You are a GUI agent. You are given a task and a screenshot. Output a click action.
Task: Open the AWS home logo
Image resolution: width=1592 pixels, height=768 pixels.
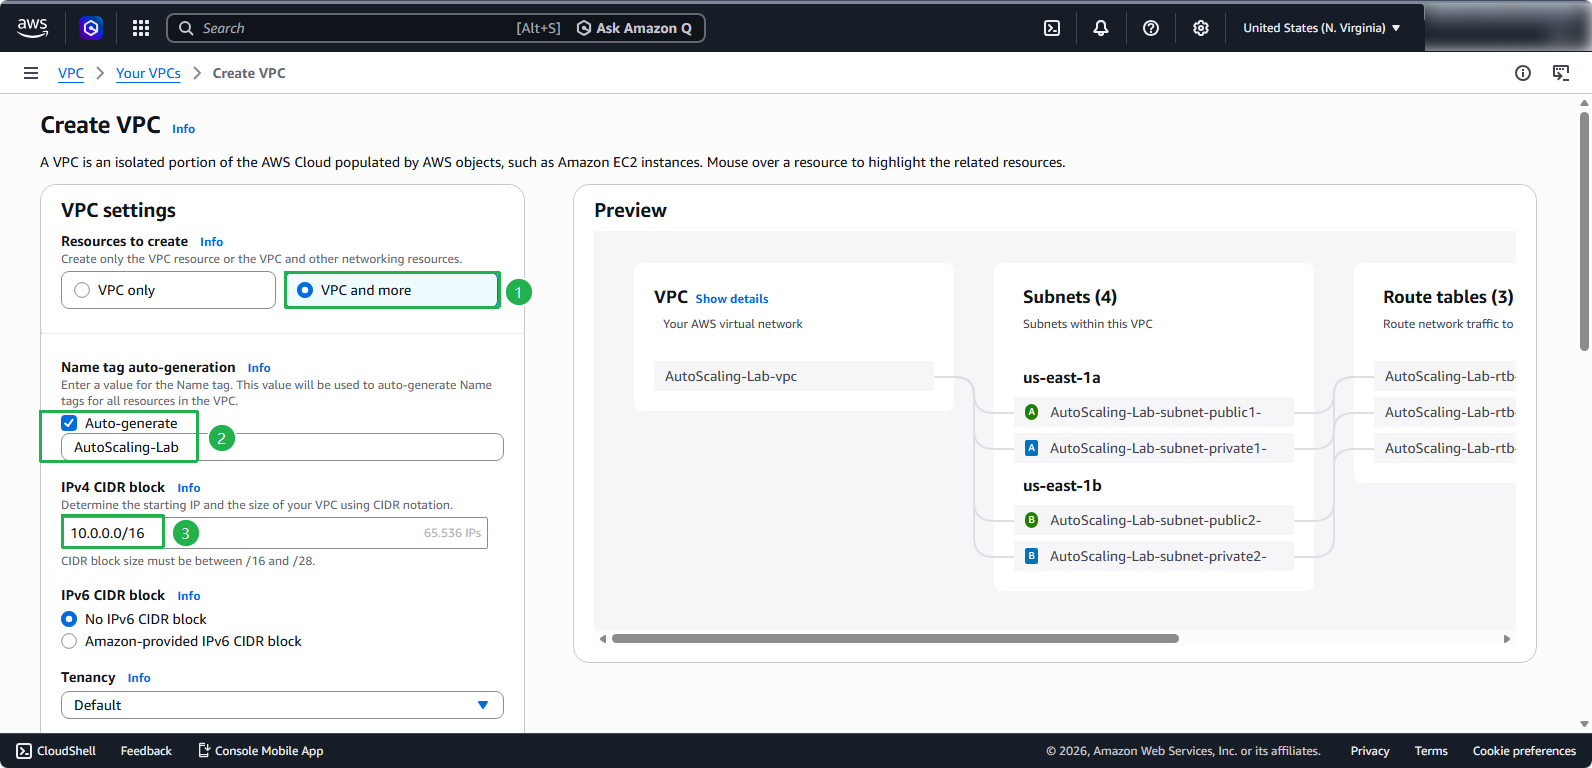pyautogui.click(x=32, y=28)
